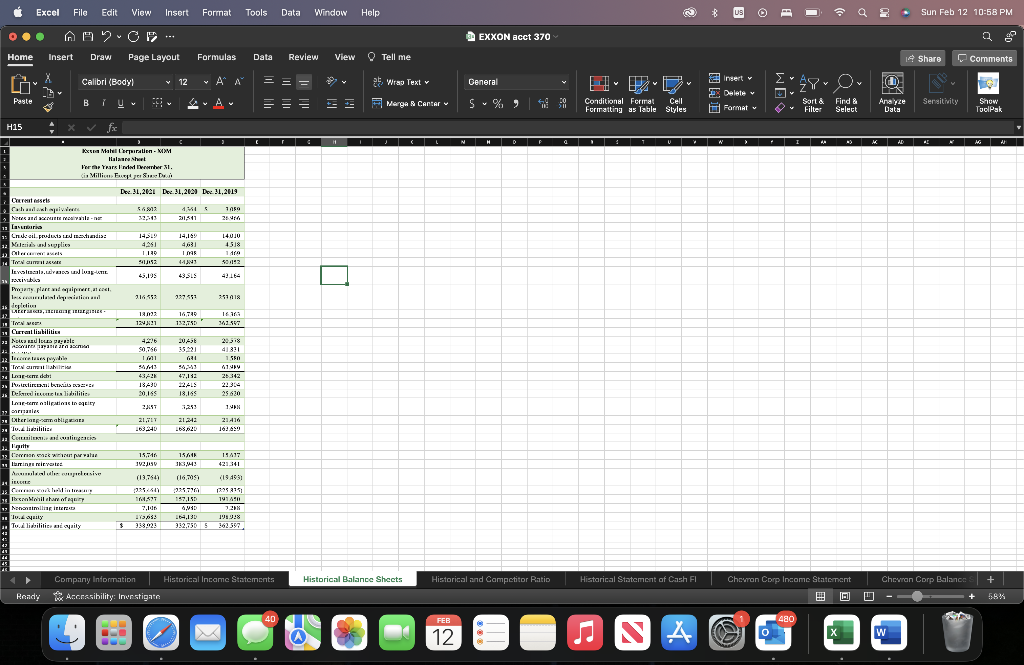
Task: Open the font name combo box
Action: 125,82
